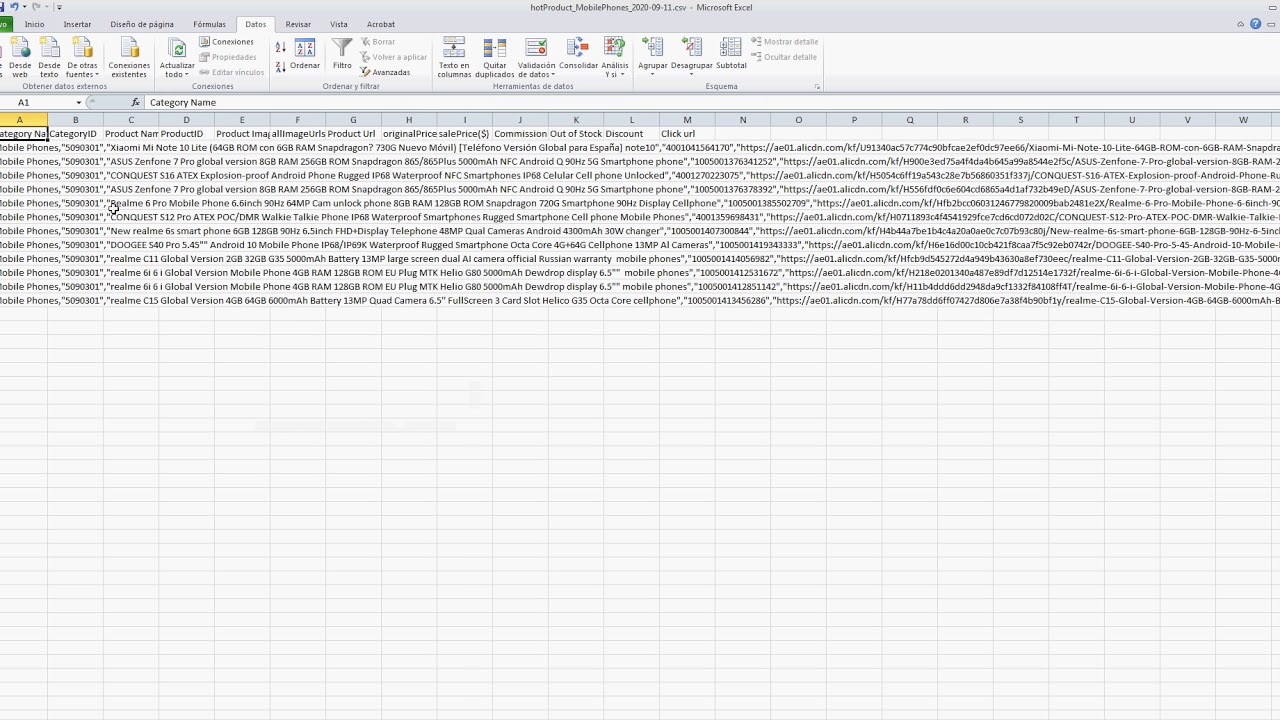Click the DOOGEE S40 Pro row
Image resolution: width=1280 pixels, height=720 pixels.
tap(640, 245)
